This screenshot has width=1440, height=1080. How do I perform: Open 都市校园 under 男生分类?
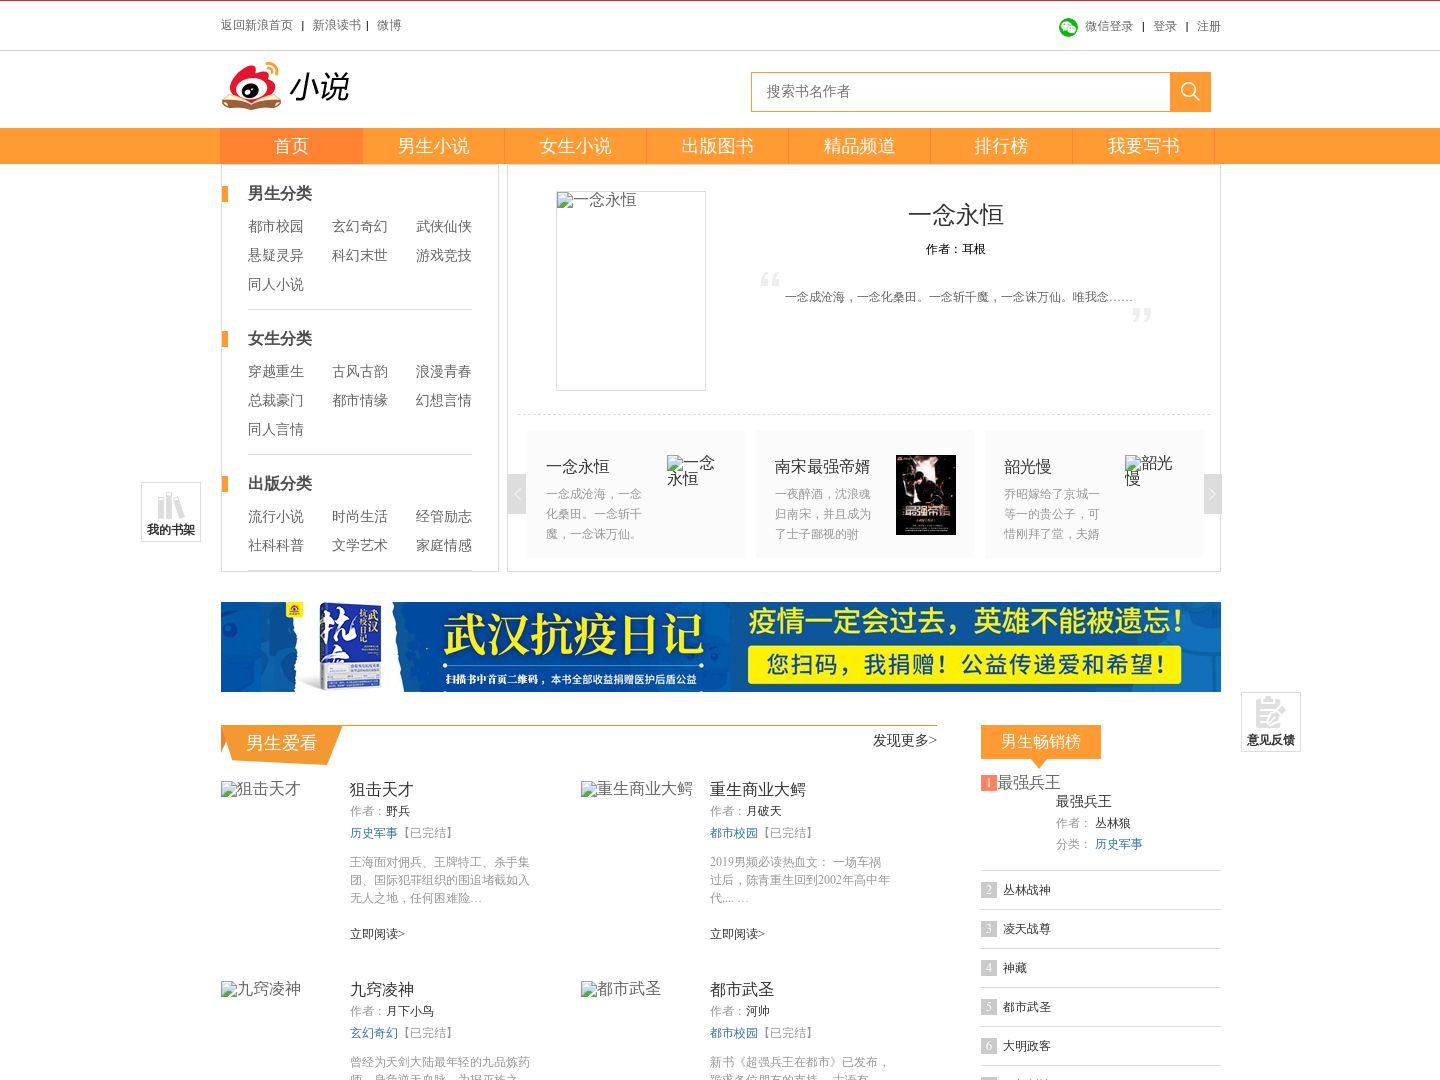[x=276, y=227]
